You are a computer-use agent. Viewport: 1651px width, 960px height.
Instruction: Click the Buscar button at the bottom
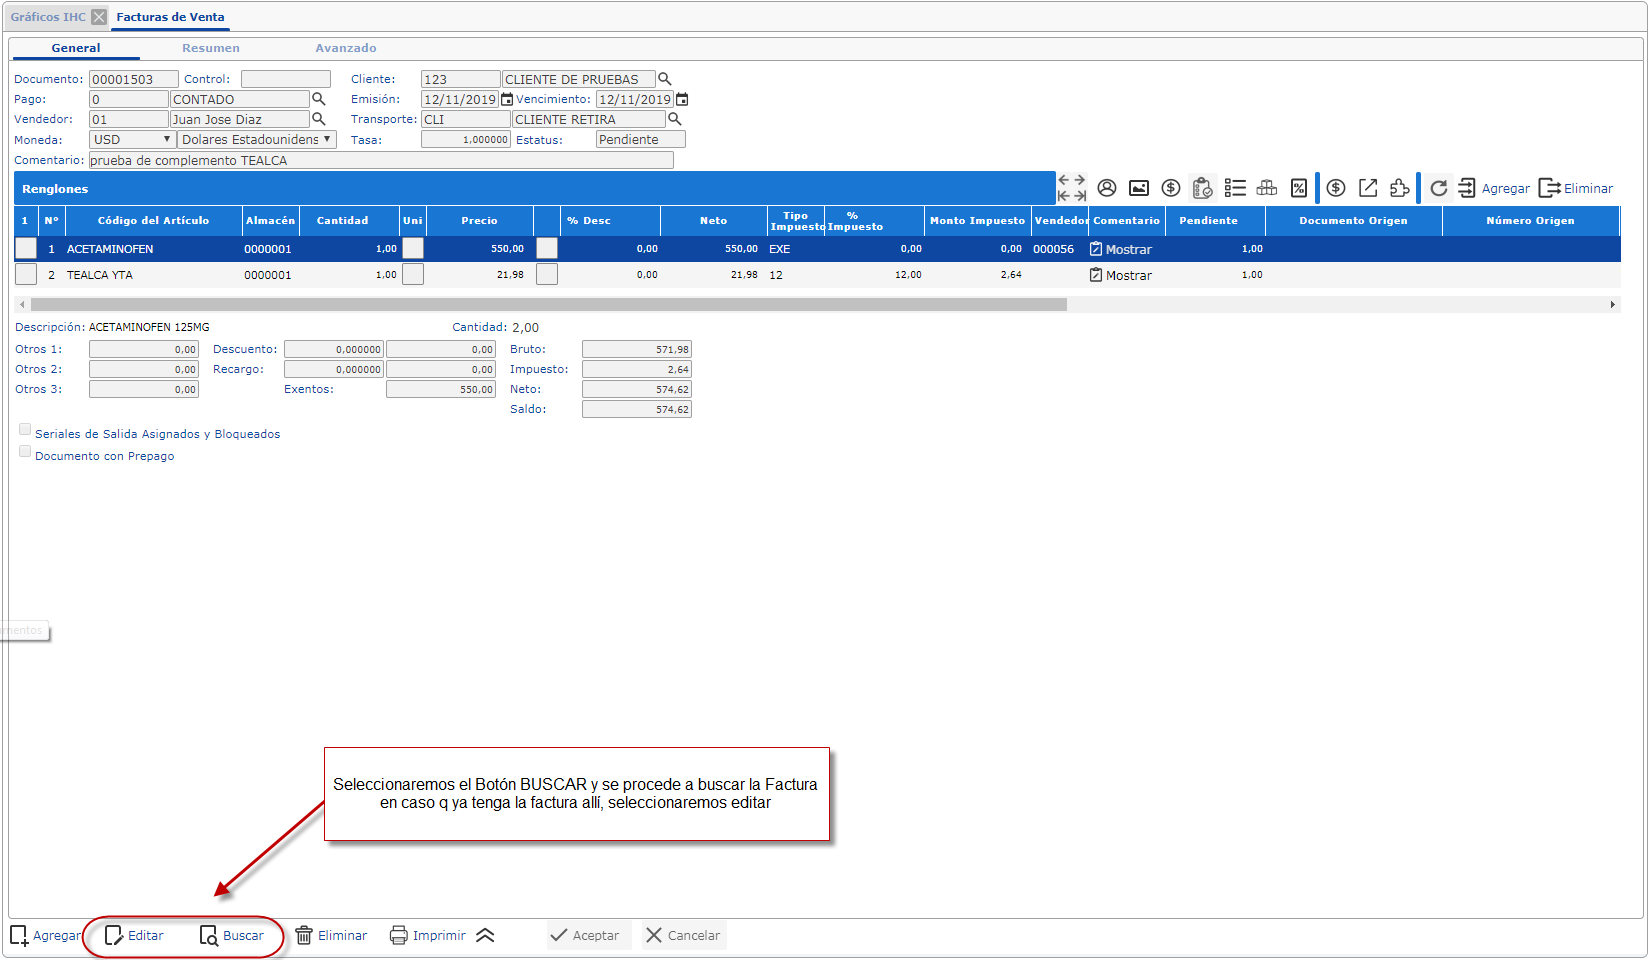point(233,936)
